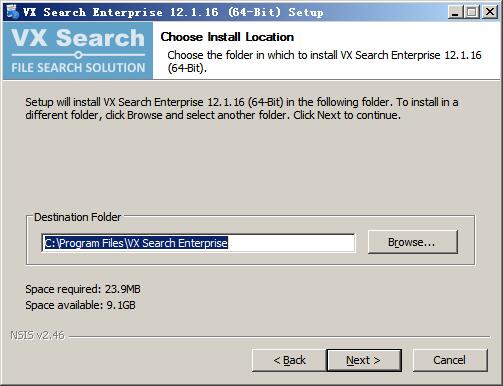Open the Browse... folder dialog
The height and width of the screenshot is (386, 503).
point(413,242)
